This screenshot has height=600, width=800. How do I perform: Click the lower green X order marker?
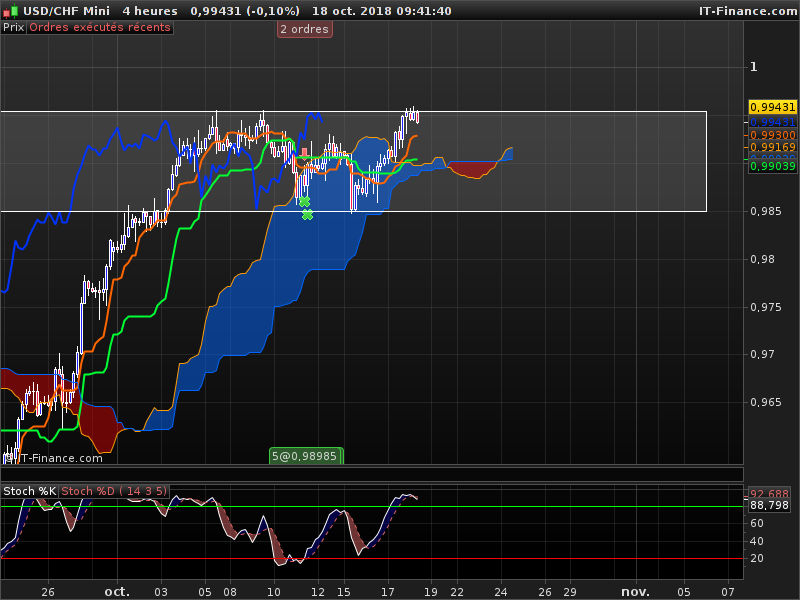coord(307,214)
